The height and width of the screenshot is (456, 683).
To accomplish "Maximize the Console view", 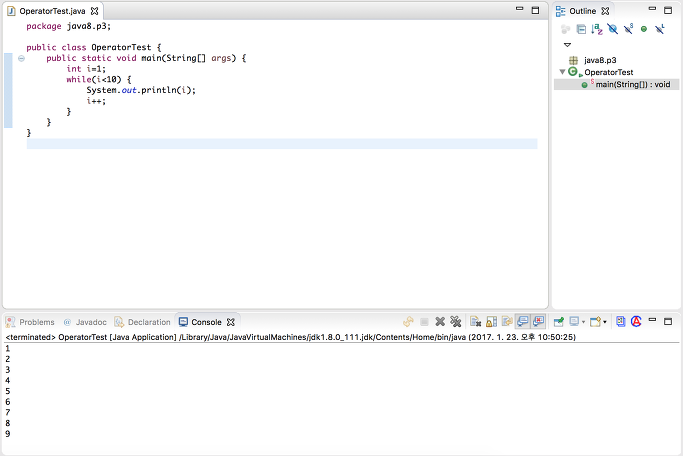I will (668, 321).
